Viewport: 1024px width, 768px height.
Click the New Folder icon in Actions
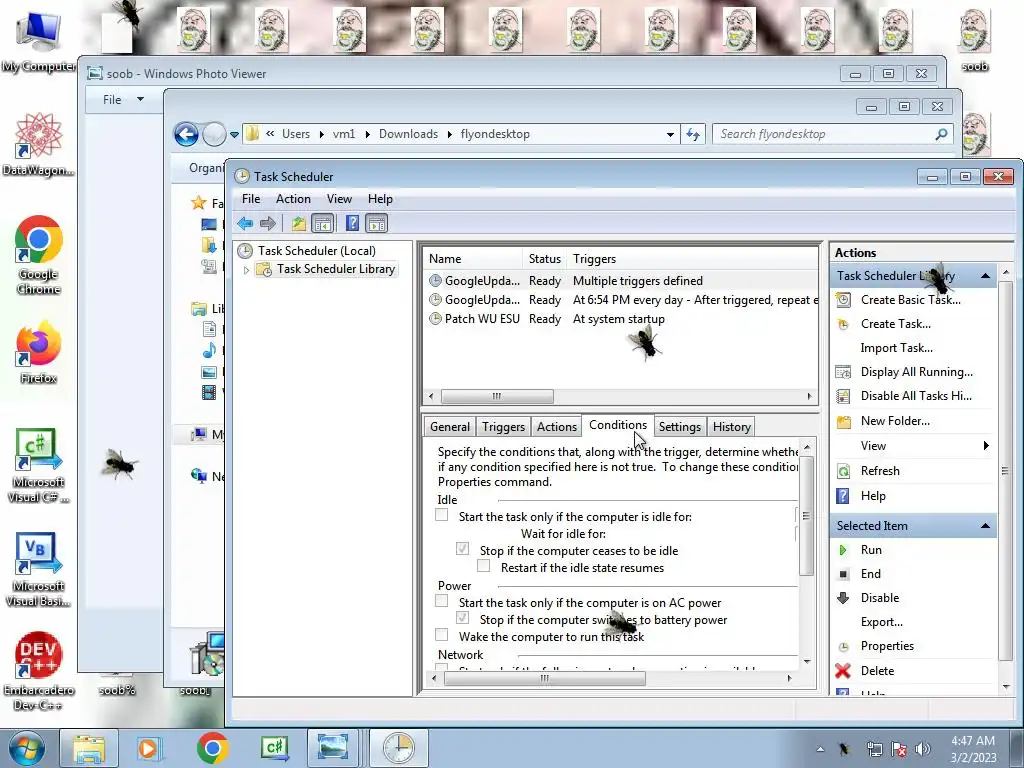click(x=844, y=421)
